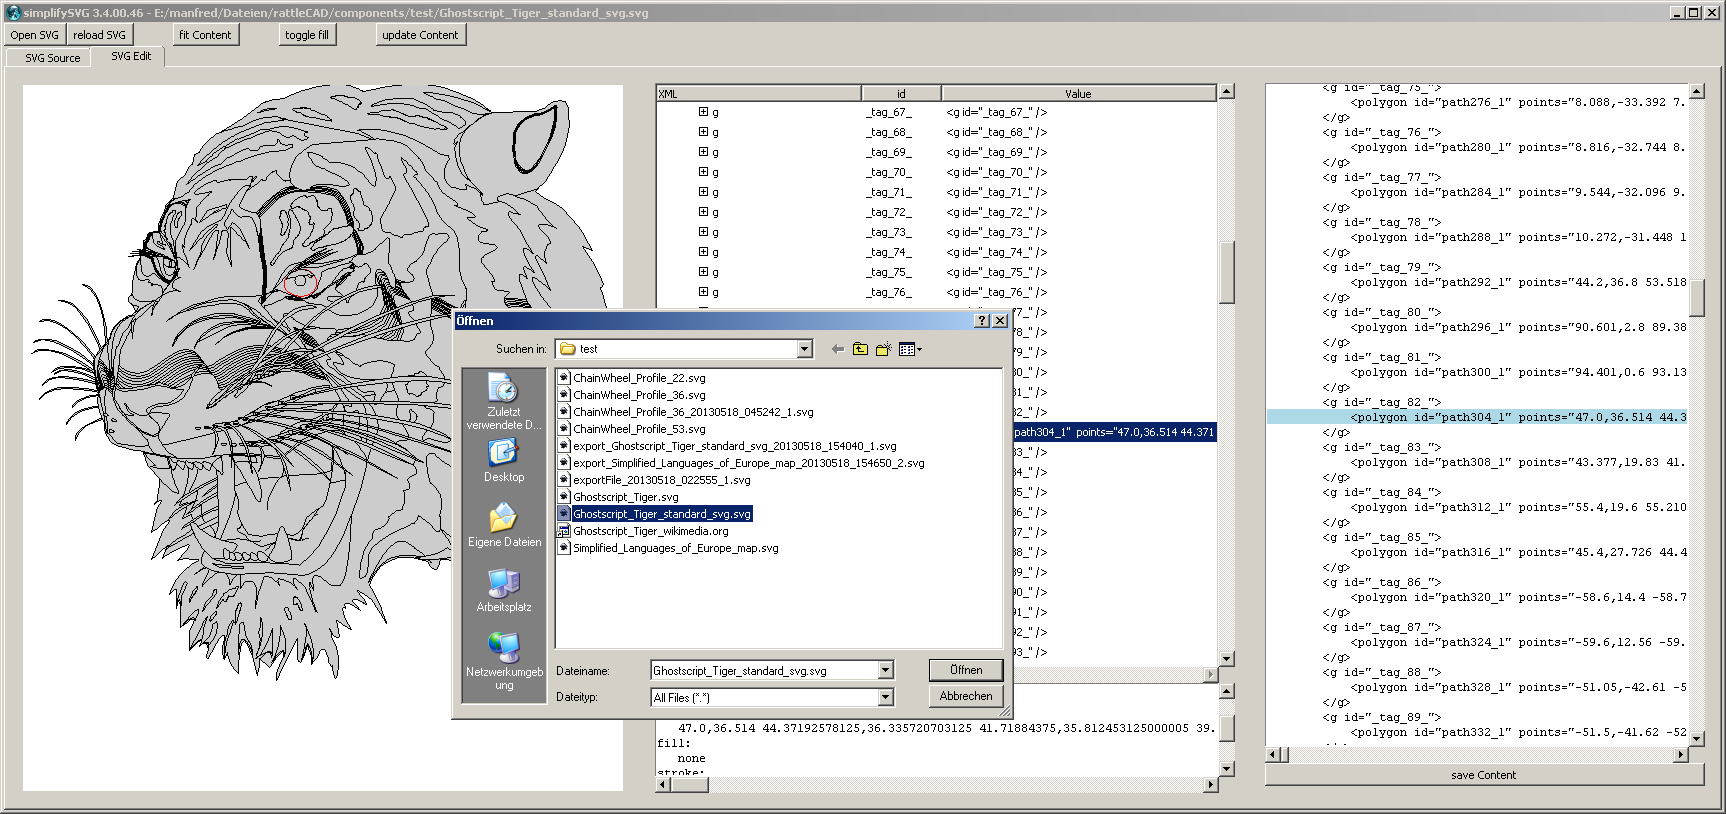Open Eigene Dateien location

point(504,525)
